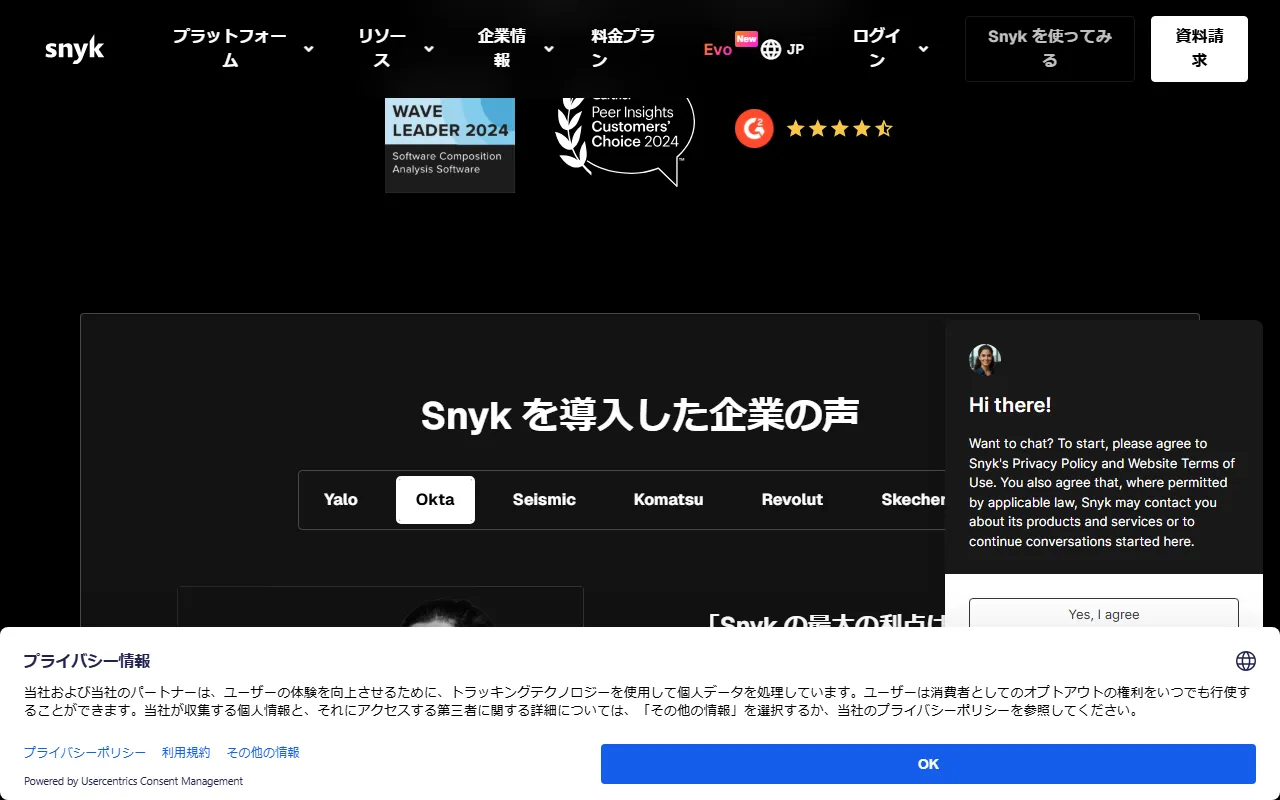Click the chat assistant's avatar photo
This screenshot has width=1280, height=800.
click(985, 359)
